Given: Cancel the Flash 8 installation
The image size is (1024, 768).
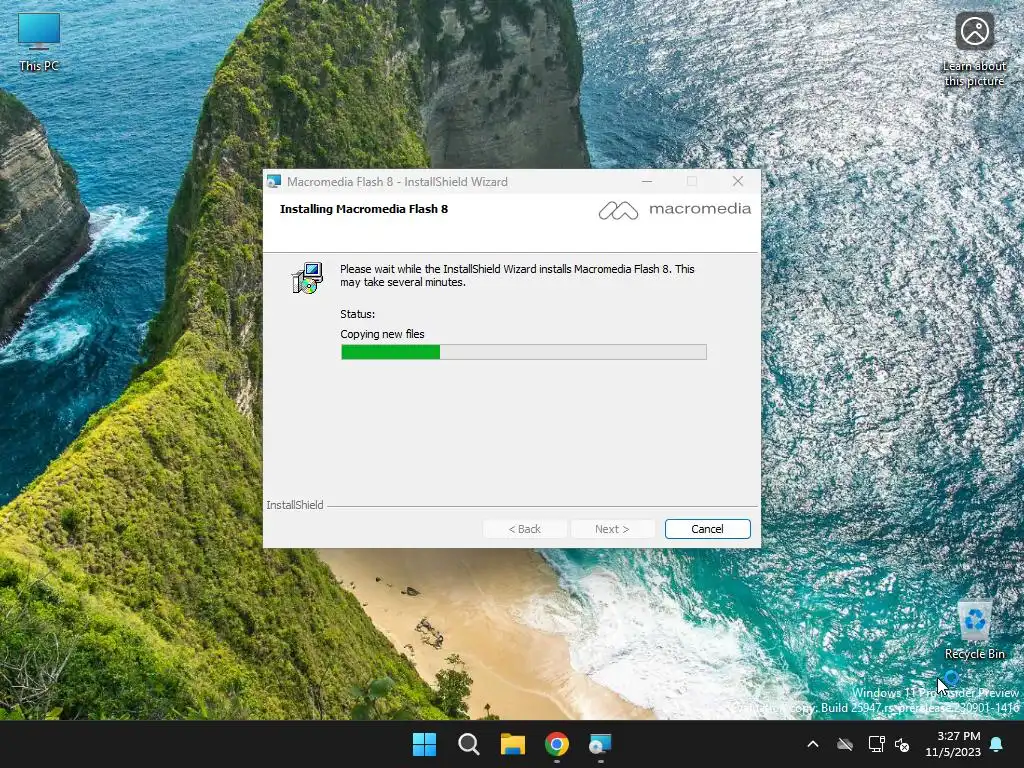Looking at the screenshot, I should point(707,529).
